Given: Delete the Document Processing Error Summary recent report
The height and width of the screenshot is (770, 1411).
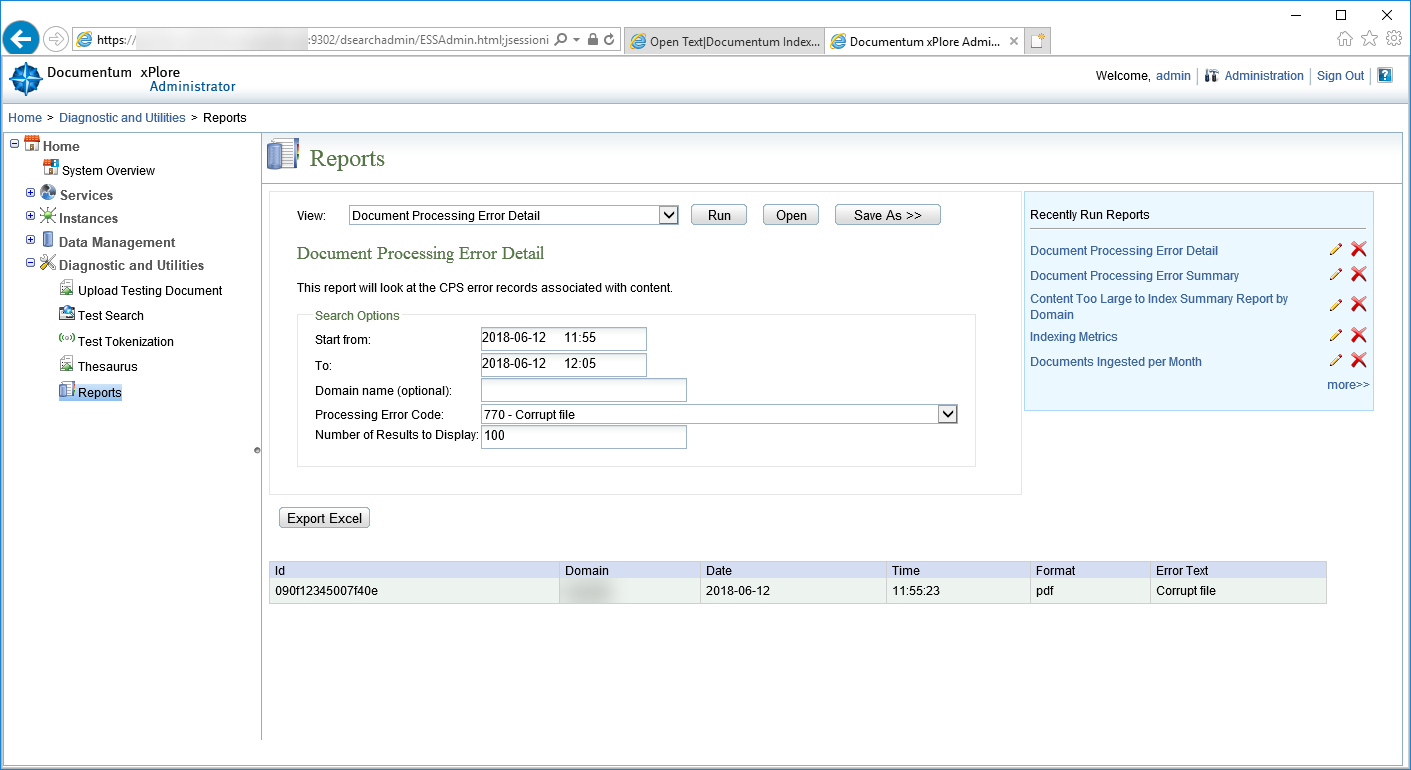Looking at the screenshot, I should point(1358,275).
